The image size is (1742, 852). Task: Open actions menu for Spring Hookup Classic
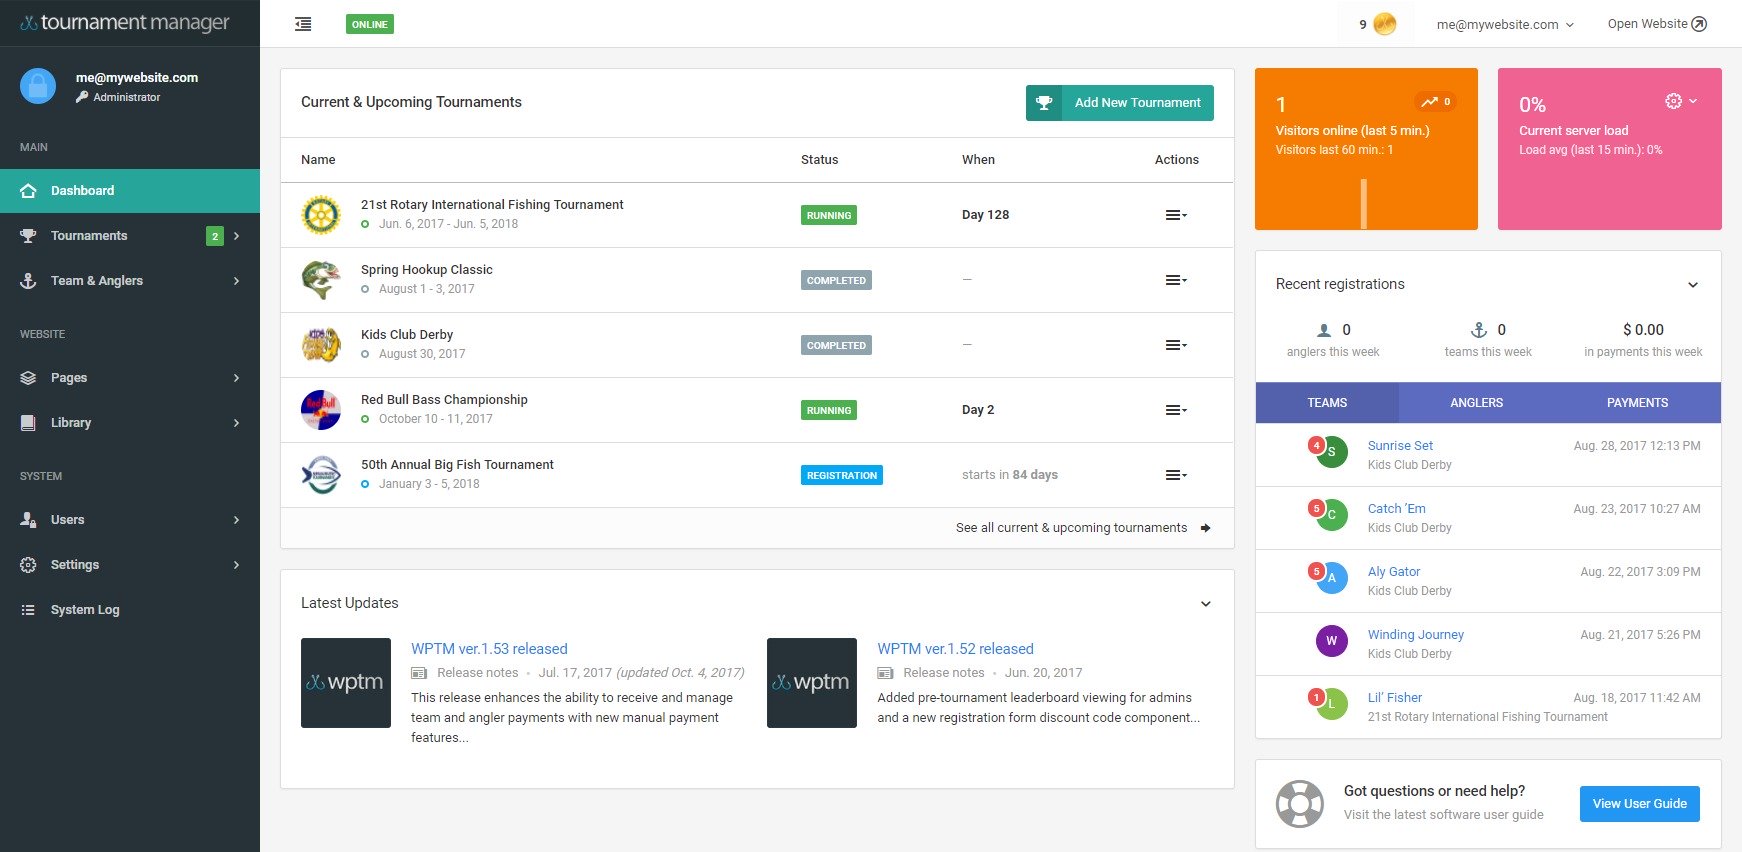pyautogui.click(x=1176, y=280)
